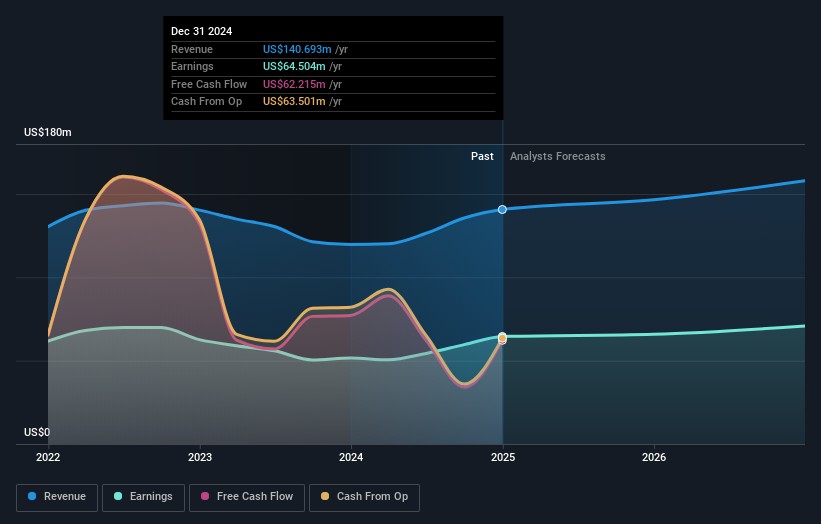Click the US$64.504m earnings value in tooltip
This screenshot has height=524, width=821.
click(x=292, y=66)
